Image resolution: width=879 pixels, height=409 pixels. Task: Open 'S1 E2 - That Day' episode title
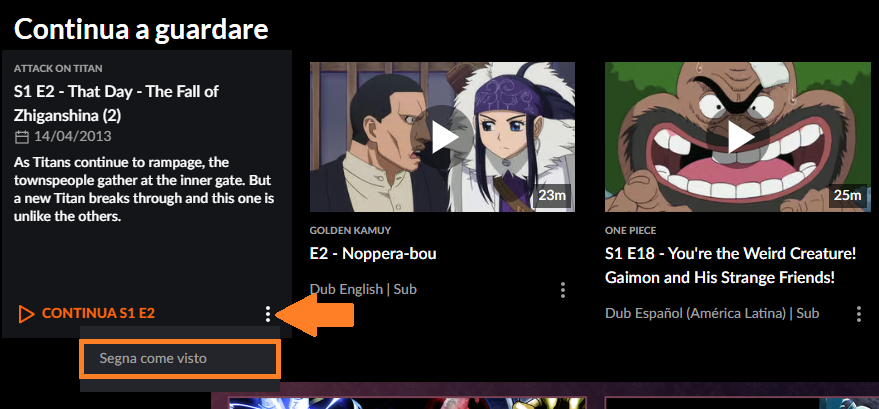[117, 104]
